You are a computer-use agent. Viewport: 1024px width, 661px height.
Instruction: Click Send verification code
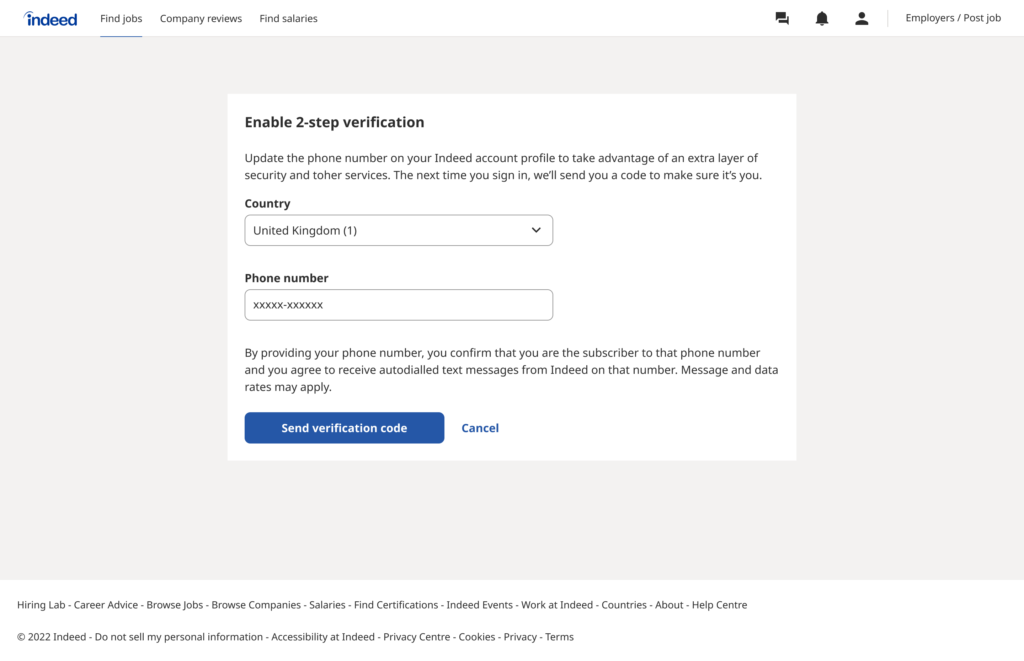click(x=344, y=427)
